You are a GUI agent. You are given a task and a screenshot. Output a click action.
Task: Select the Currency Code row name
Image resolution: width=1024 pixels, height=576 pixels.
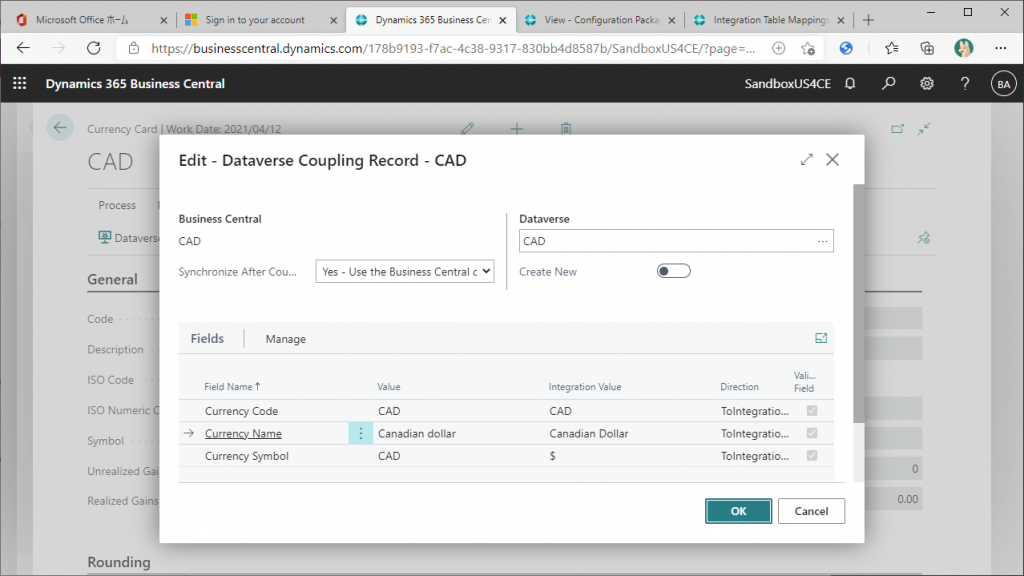click(242, 411)
